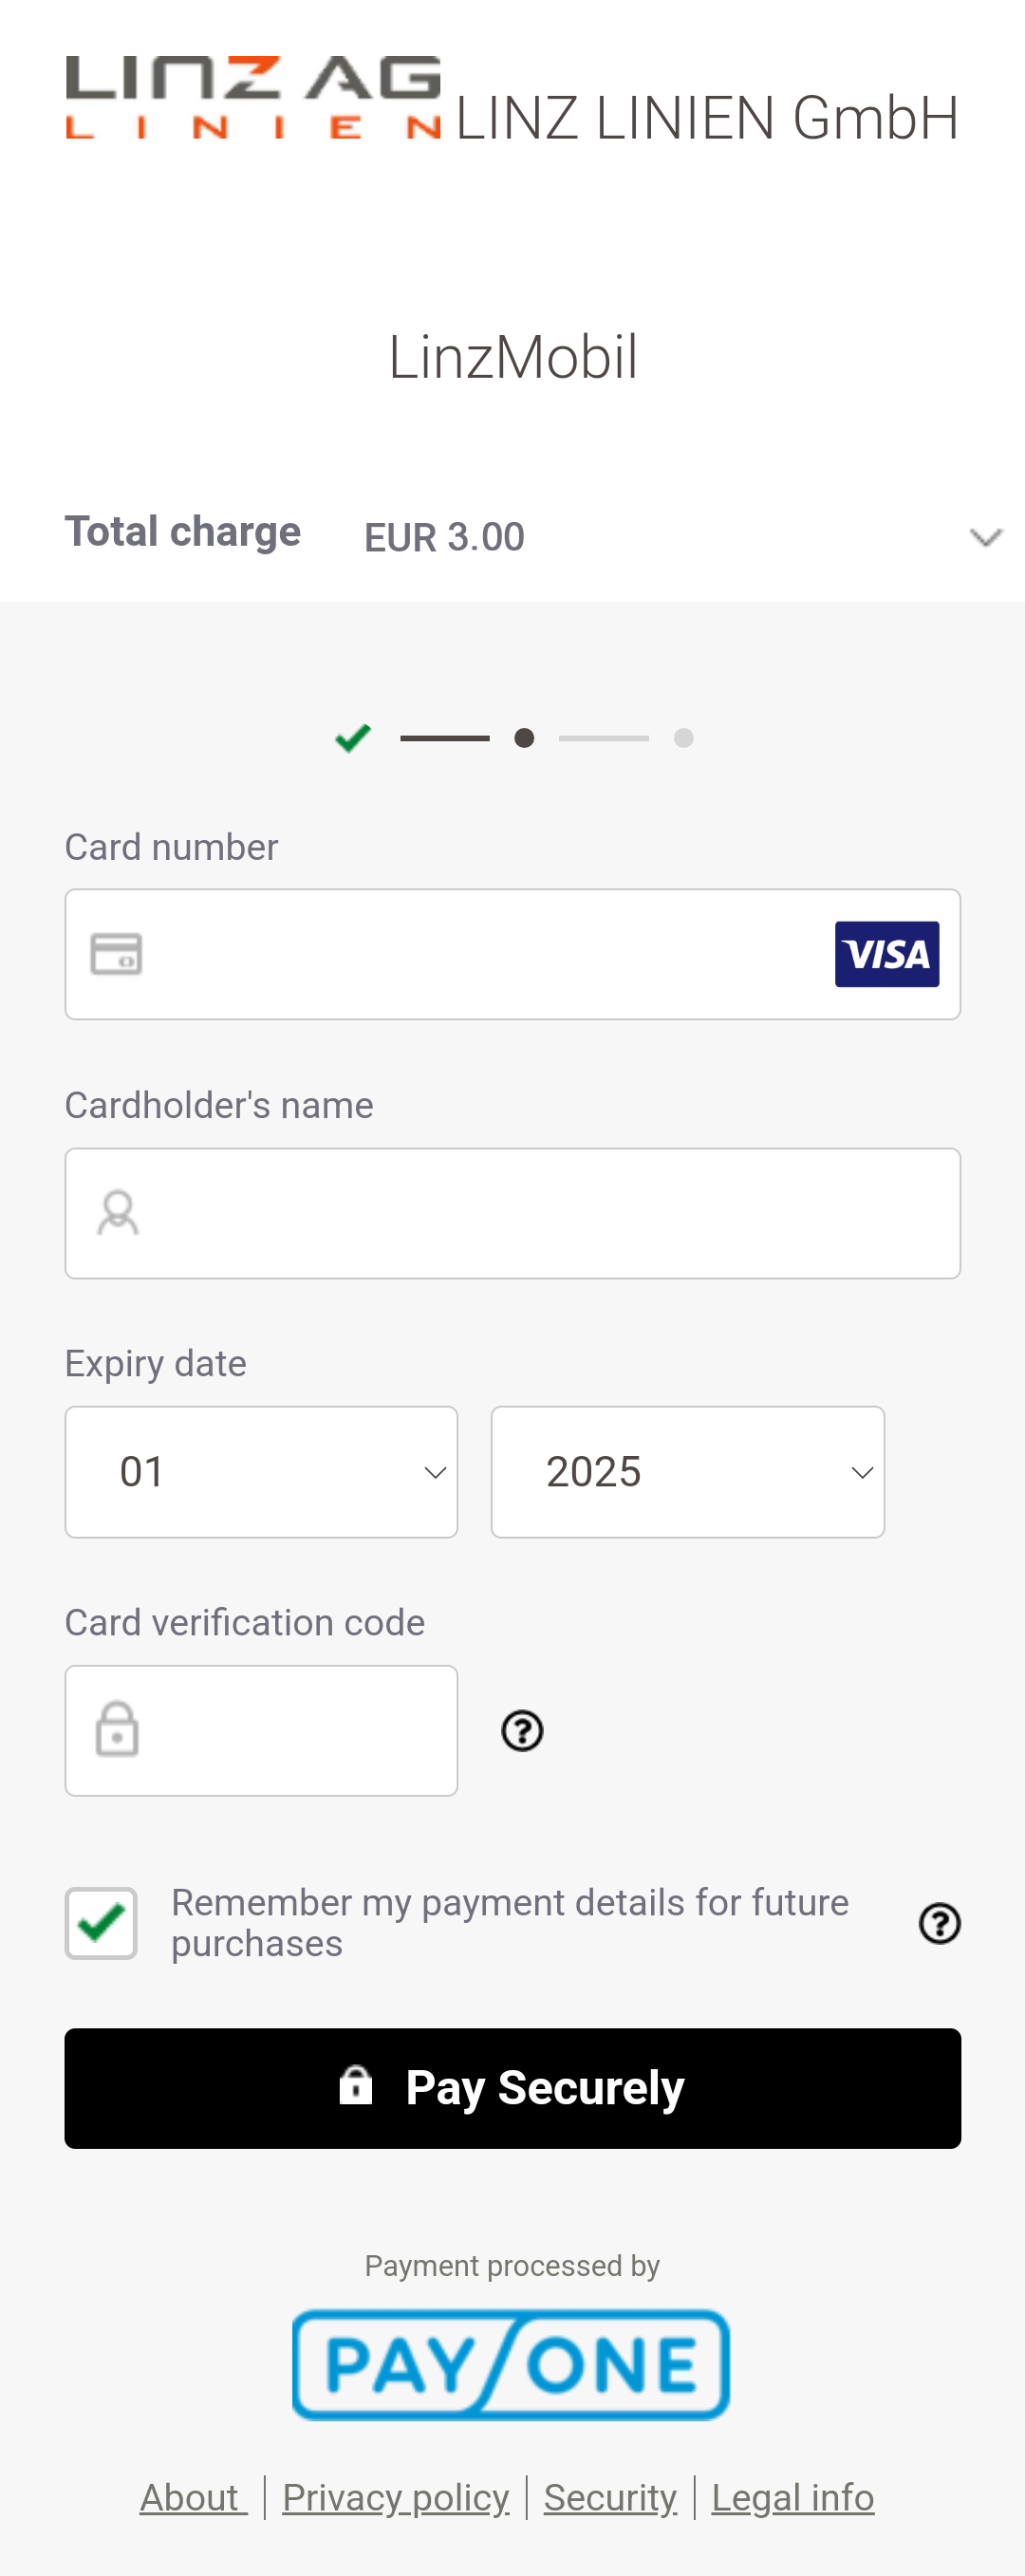Uncheck Remember my payment details checkbox
Viewport: 1025px width, 2576px height.
coord(101,1923)
